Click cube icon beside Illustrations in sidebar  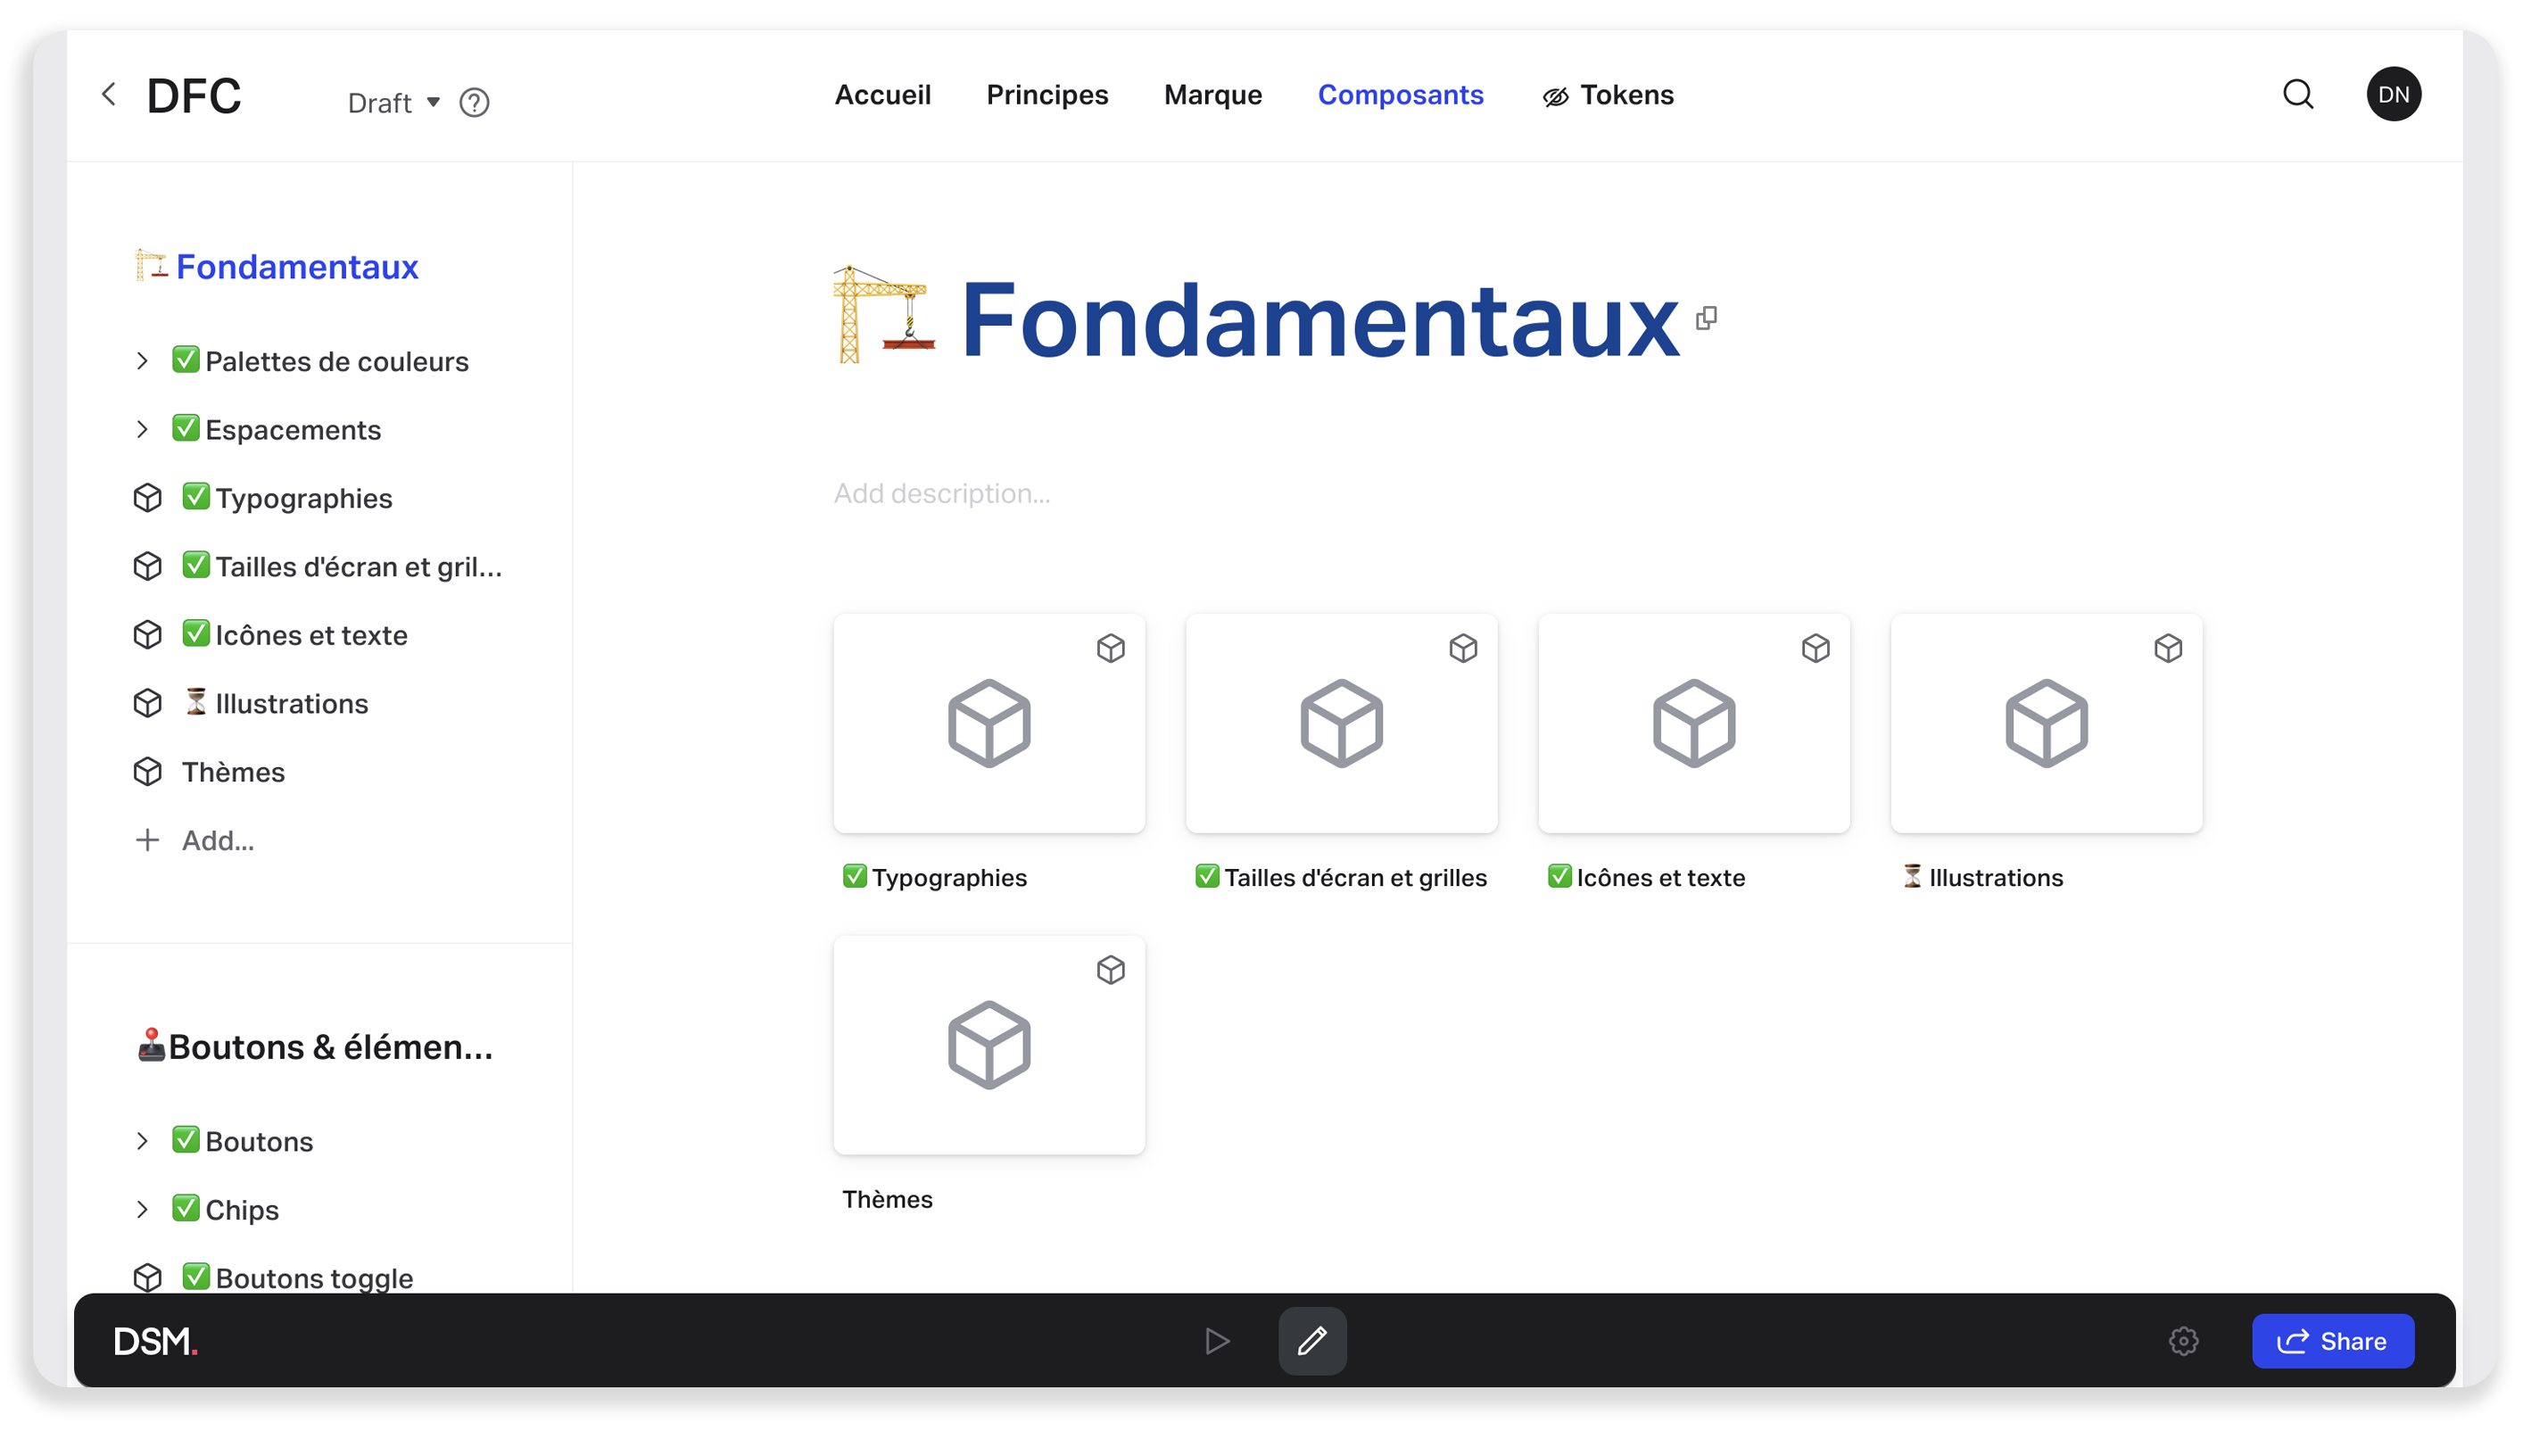(148, 704)
